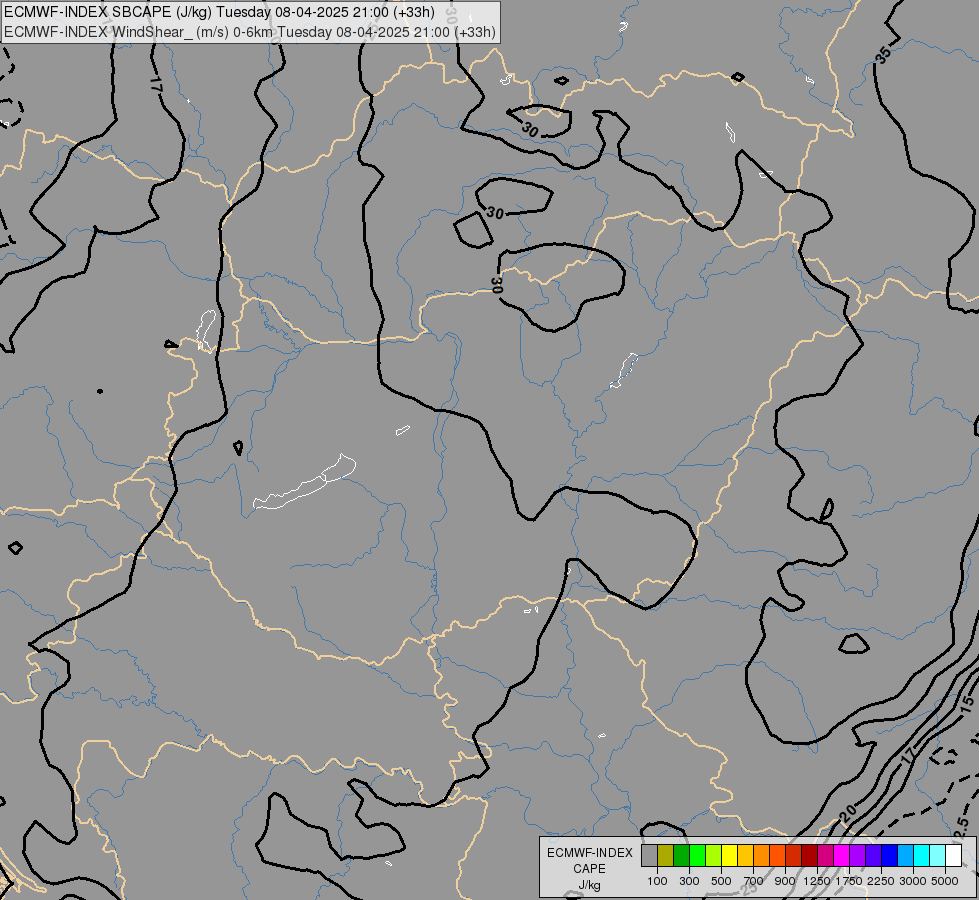
Task: Select the legend value 2250
Action: (881, 881)
